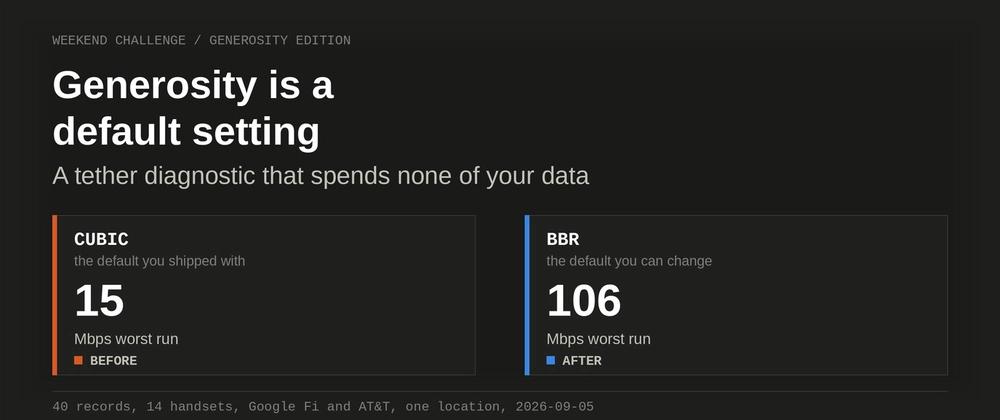Click the tether diagnostic subtitle
The width and height of the screenshot is (1000, 420).
[321, 176]
